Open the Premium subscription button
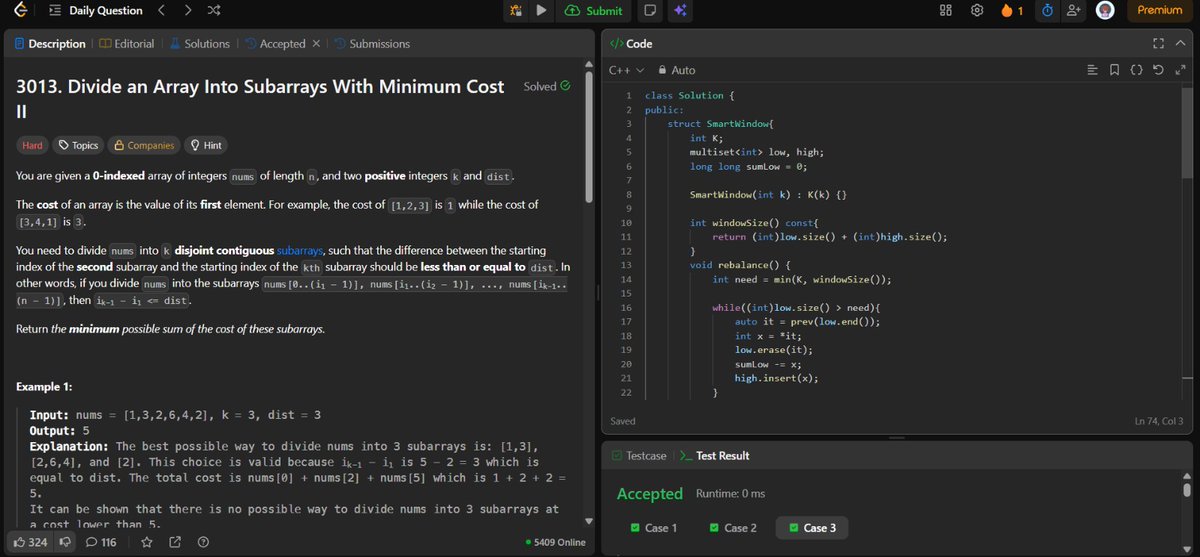The image size is (1200, 557). [1160, 11]
